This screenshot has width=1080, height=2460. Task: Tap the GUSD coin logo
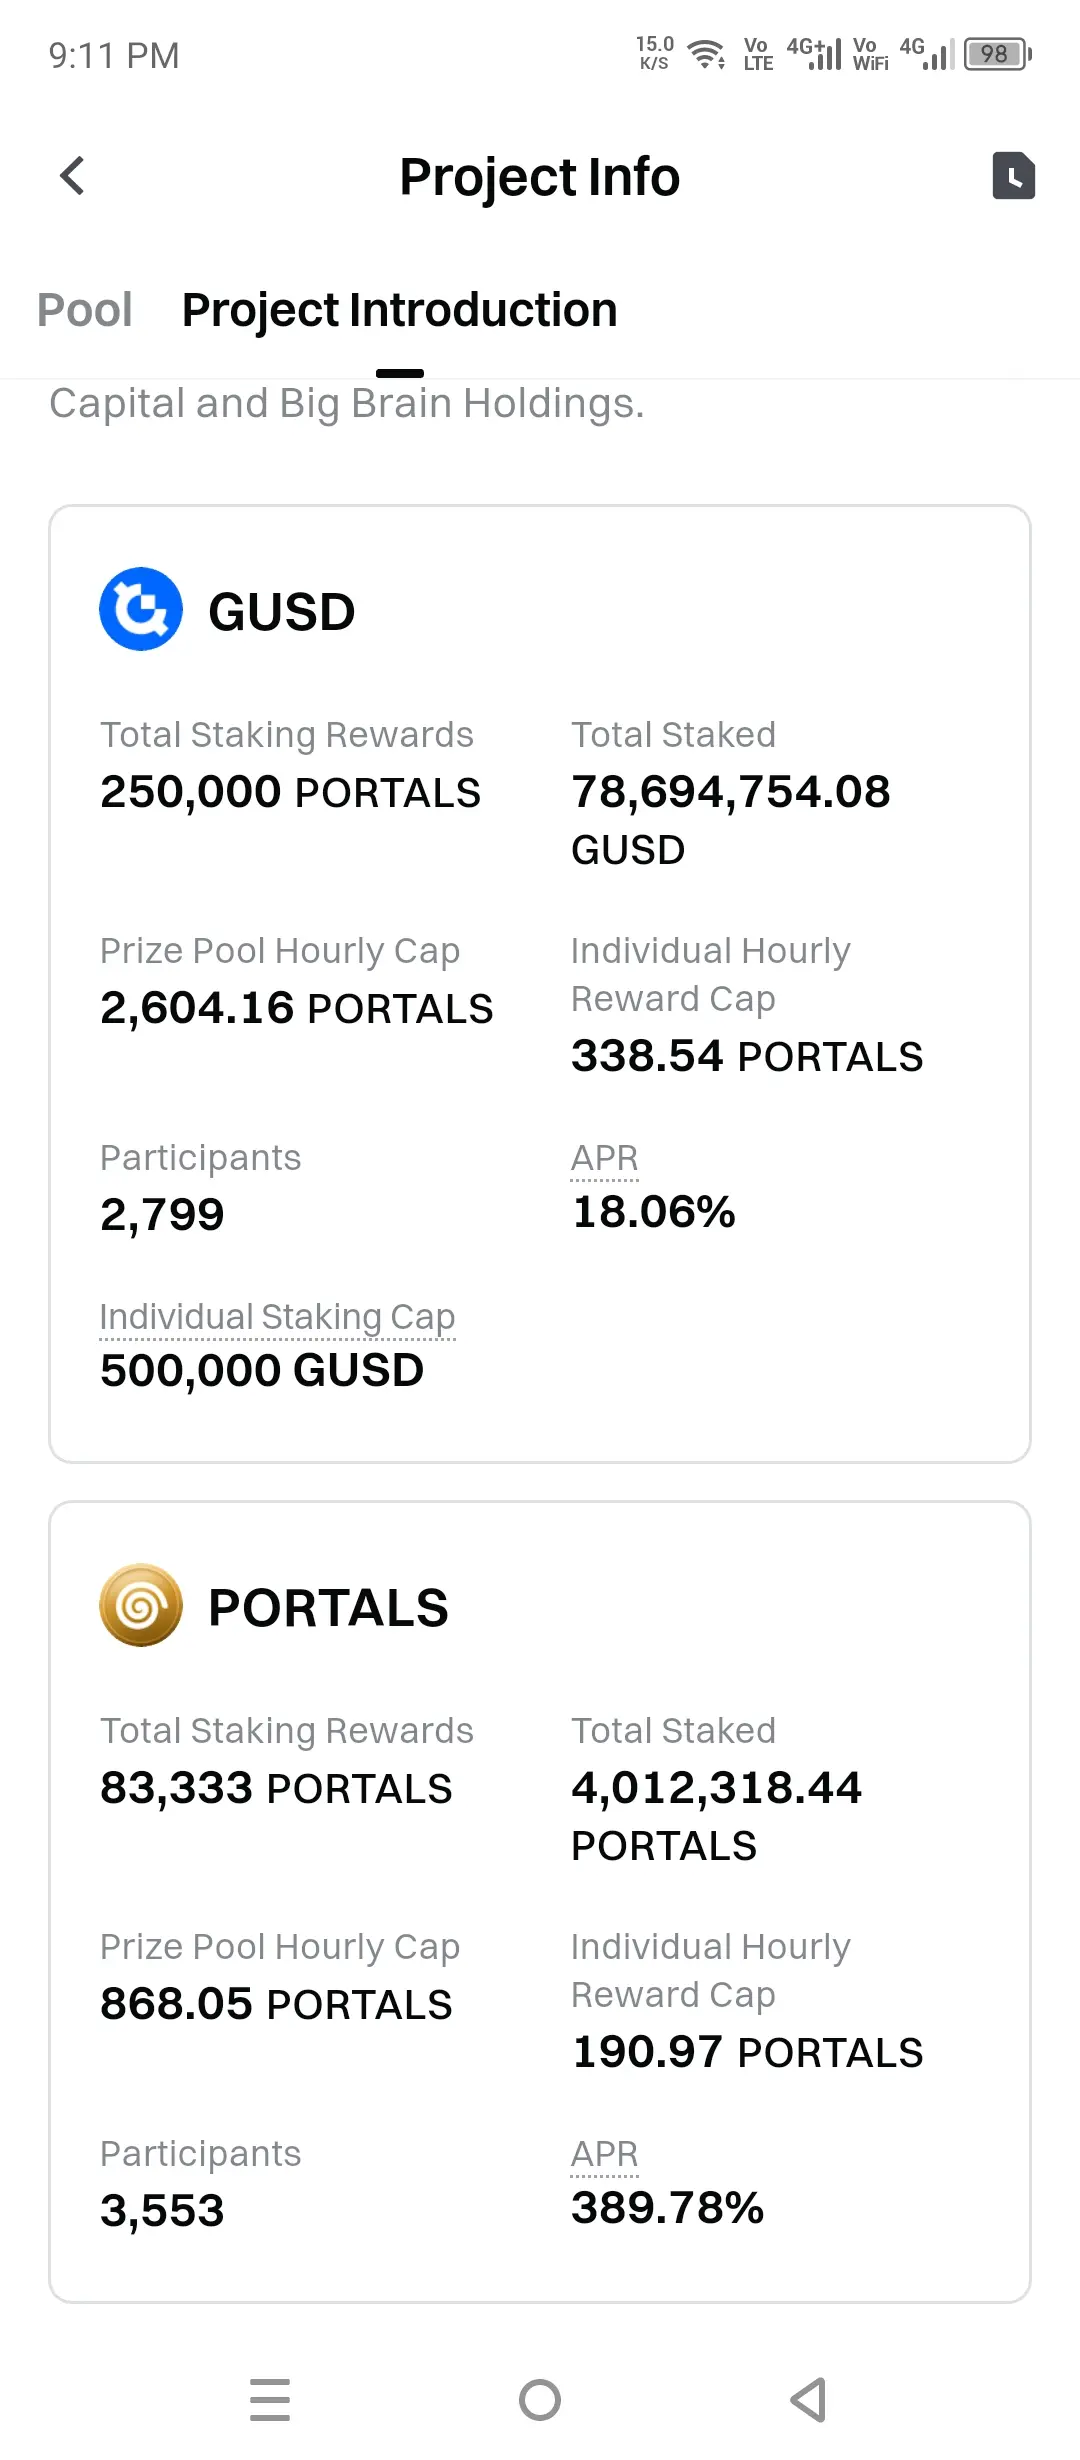click(x=141, y=609)
